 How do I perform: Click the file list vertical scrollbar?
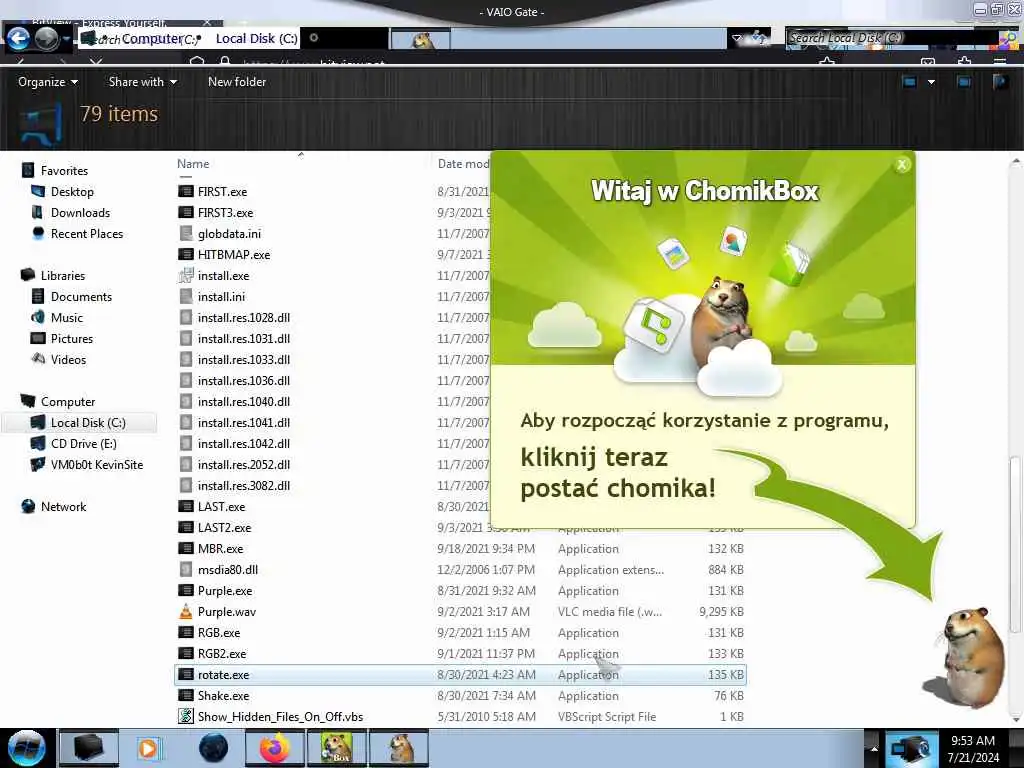pyautogui.click(x=1014, y=545)
